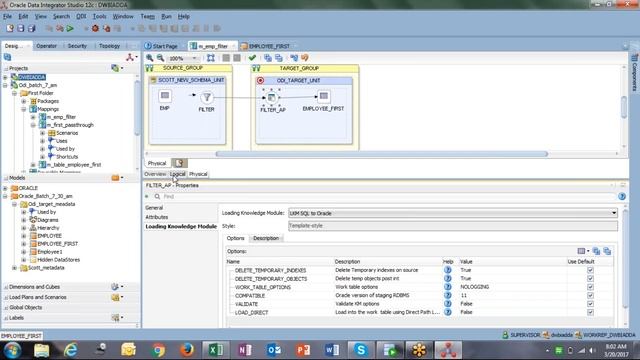The width and height of the screenshot is (640, 360).
Task: Click the new physical design tab icon
Action: (179, 163)
